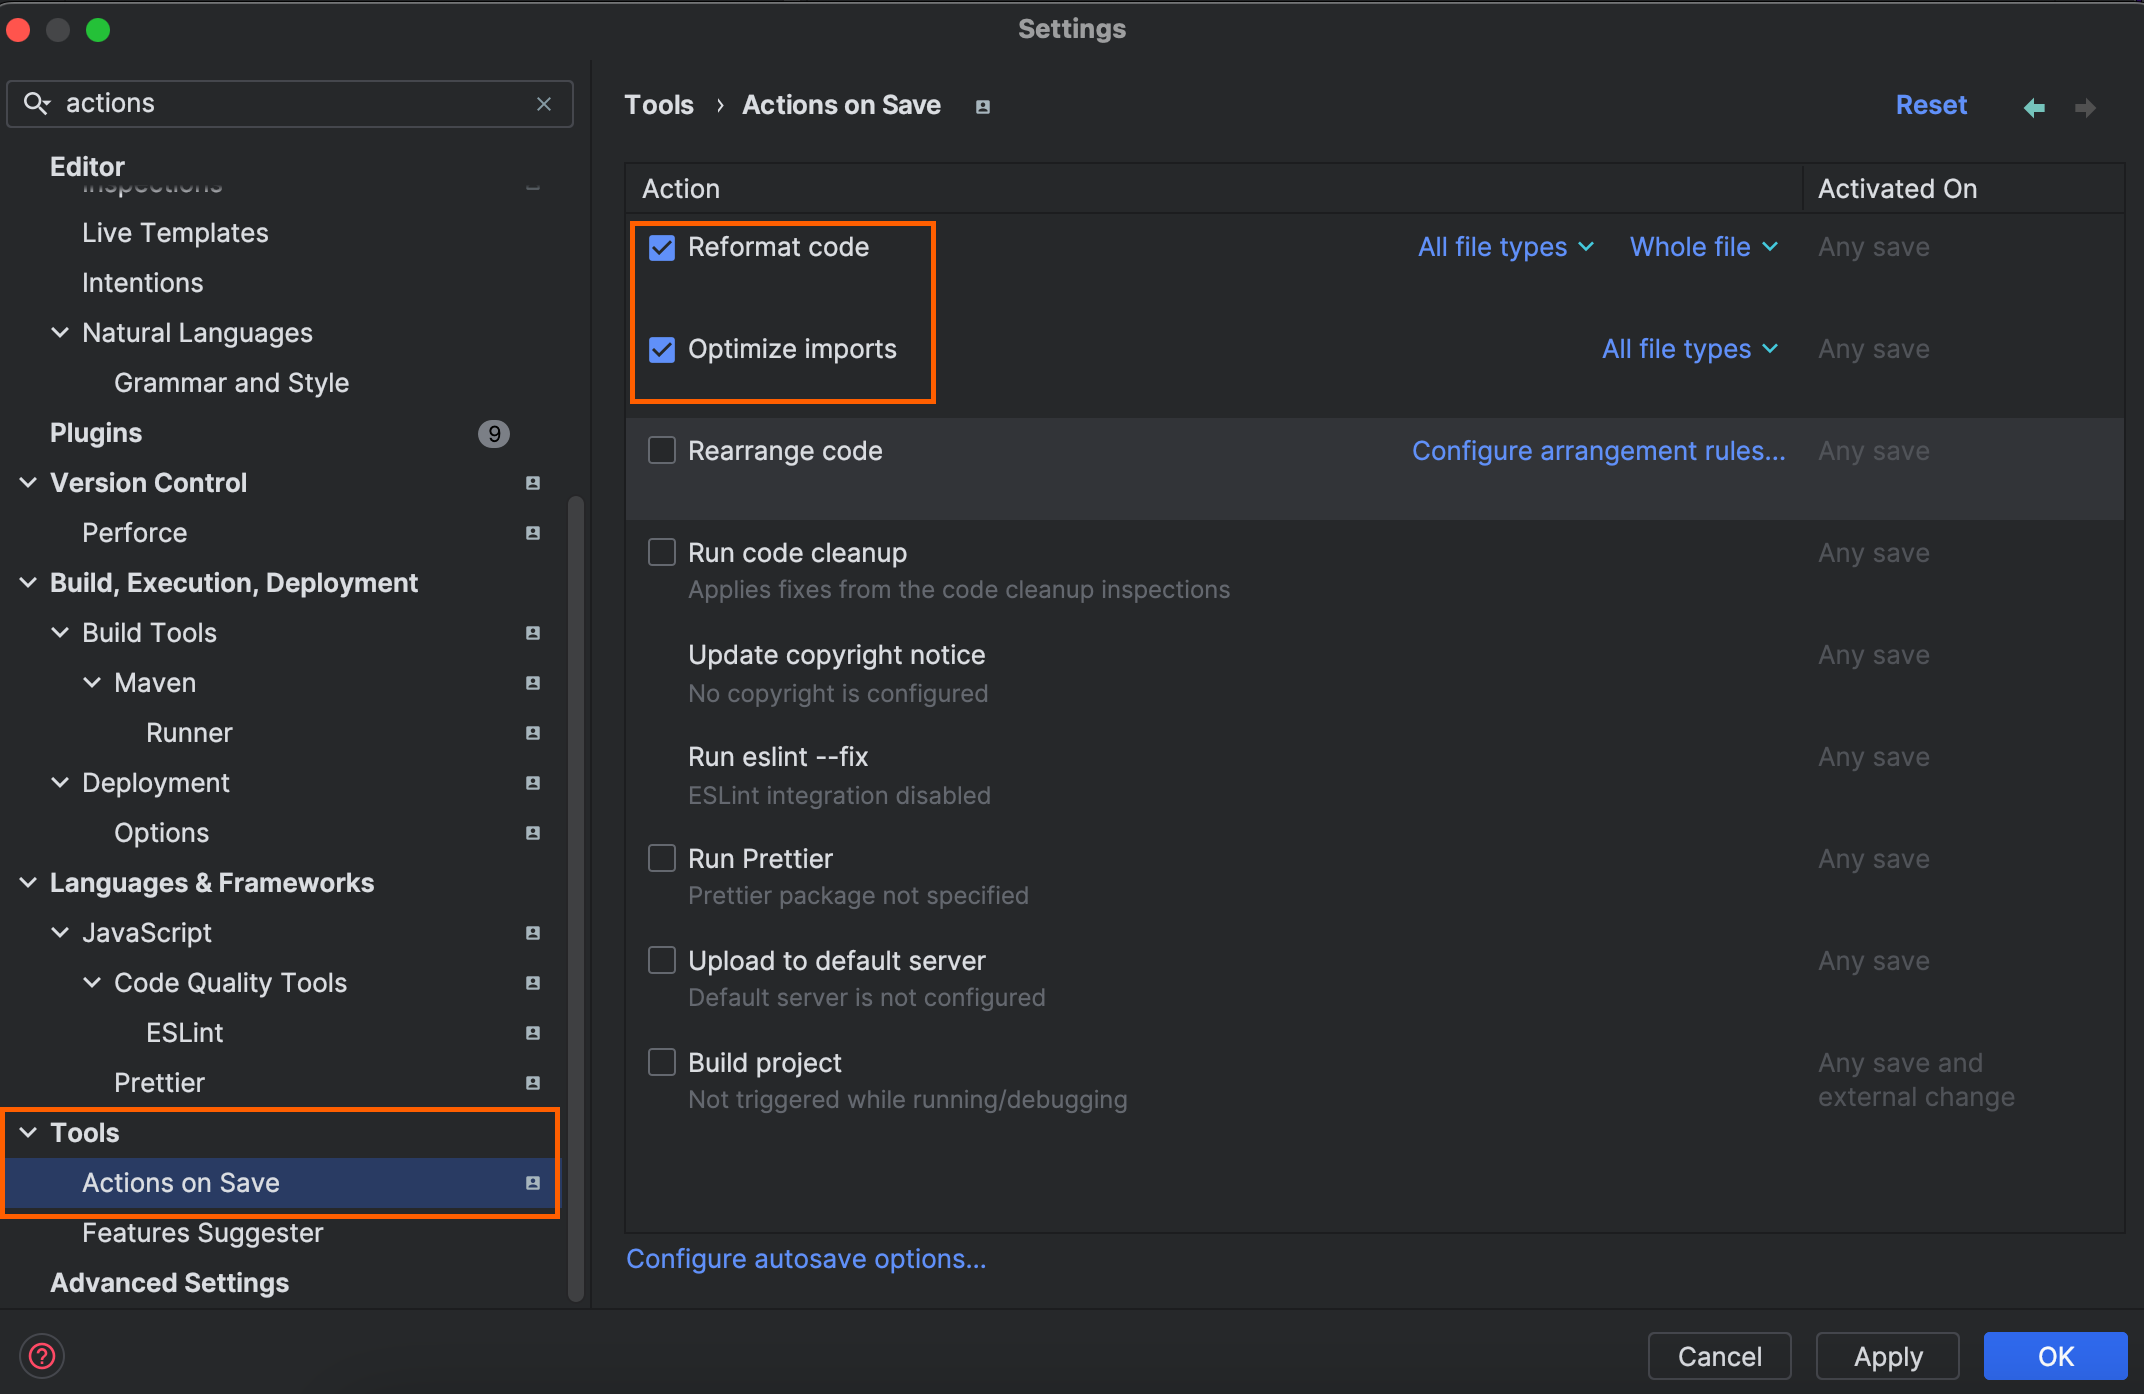2144x1394 pixels.
Task: Uncheck the Reformat code checkbox
Action: tap(662, 248)
